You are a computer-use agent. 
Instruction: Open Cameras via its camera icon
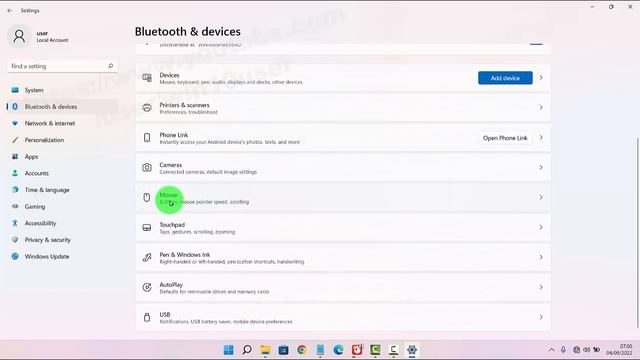147,167
